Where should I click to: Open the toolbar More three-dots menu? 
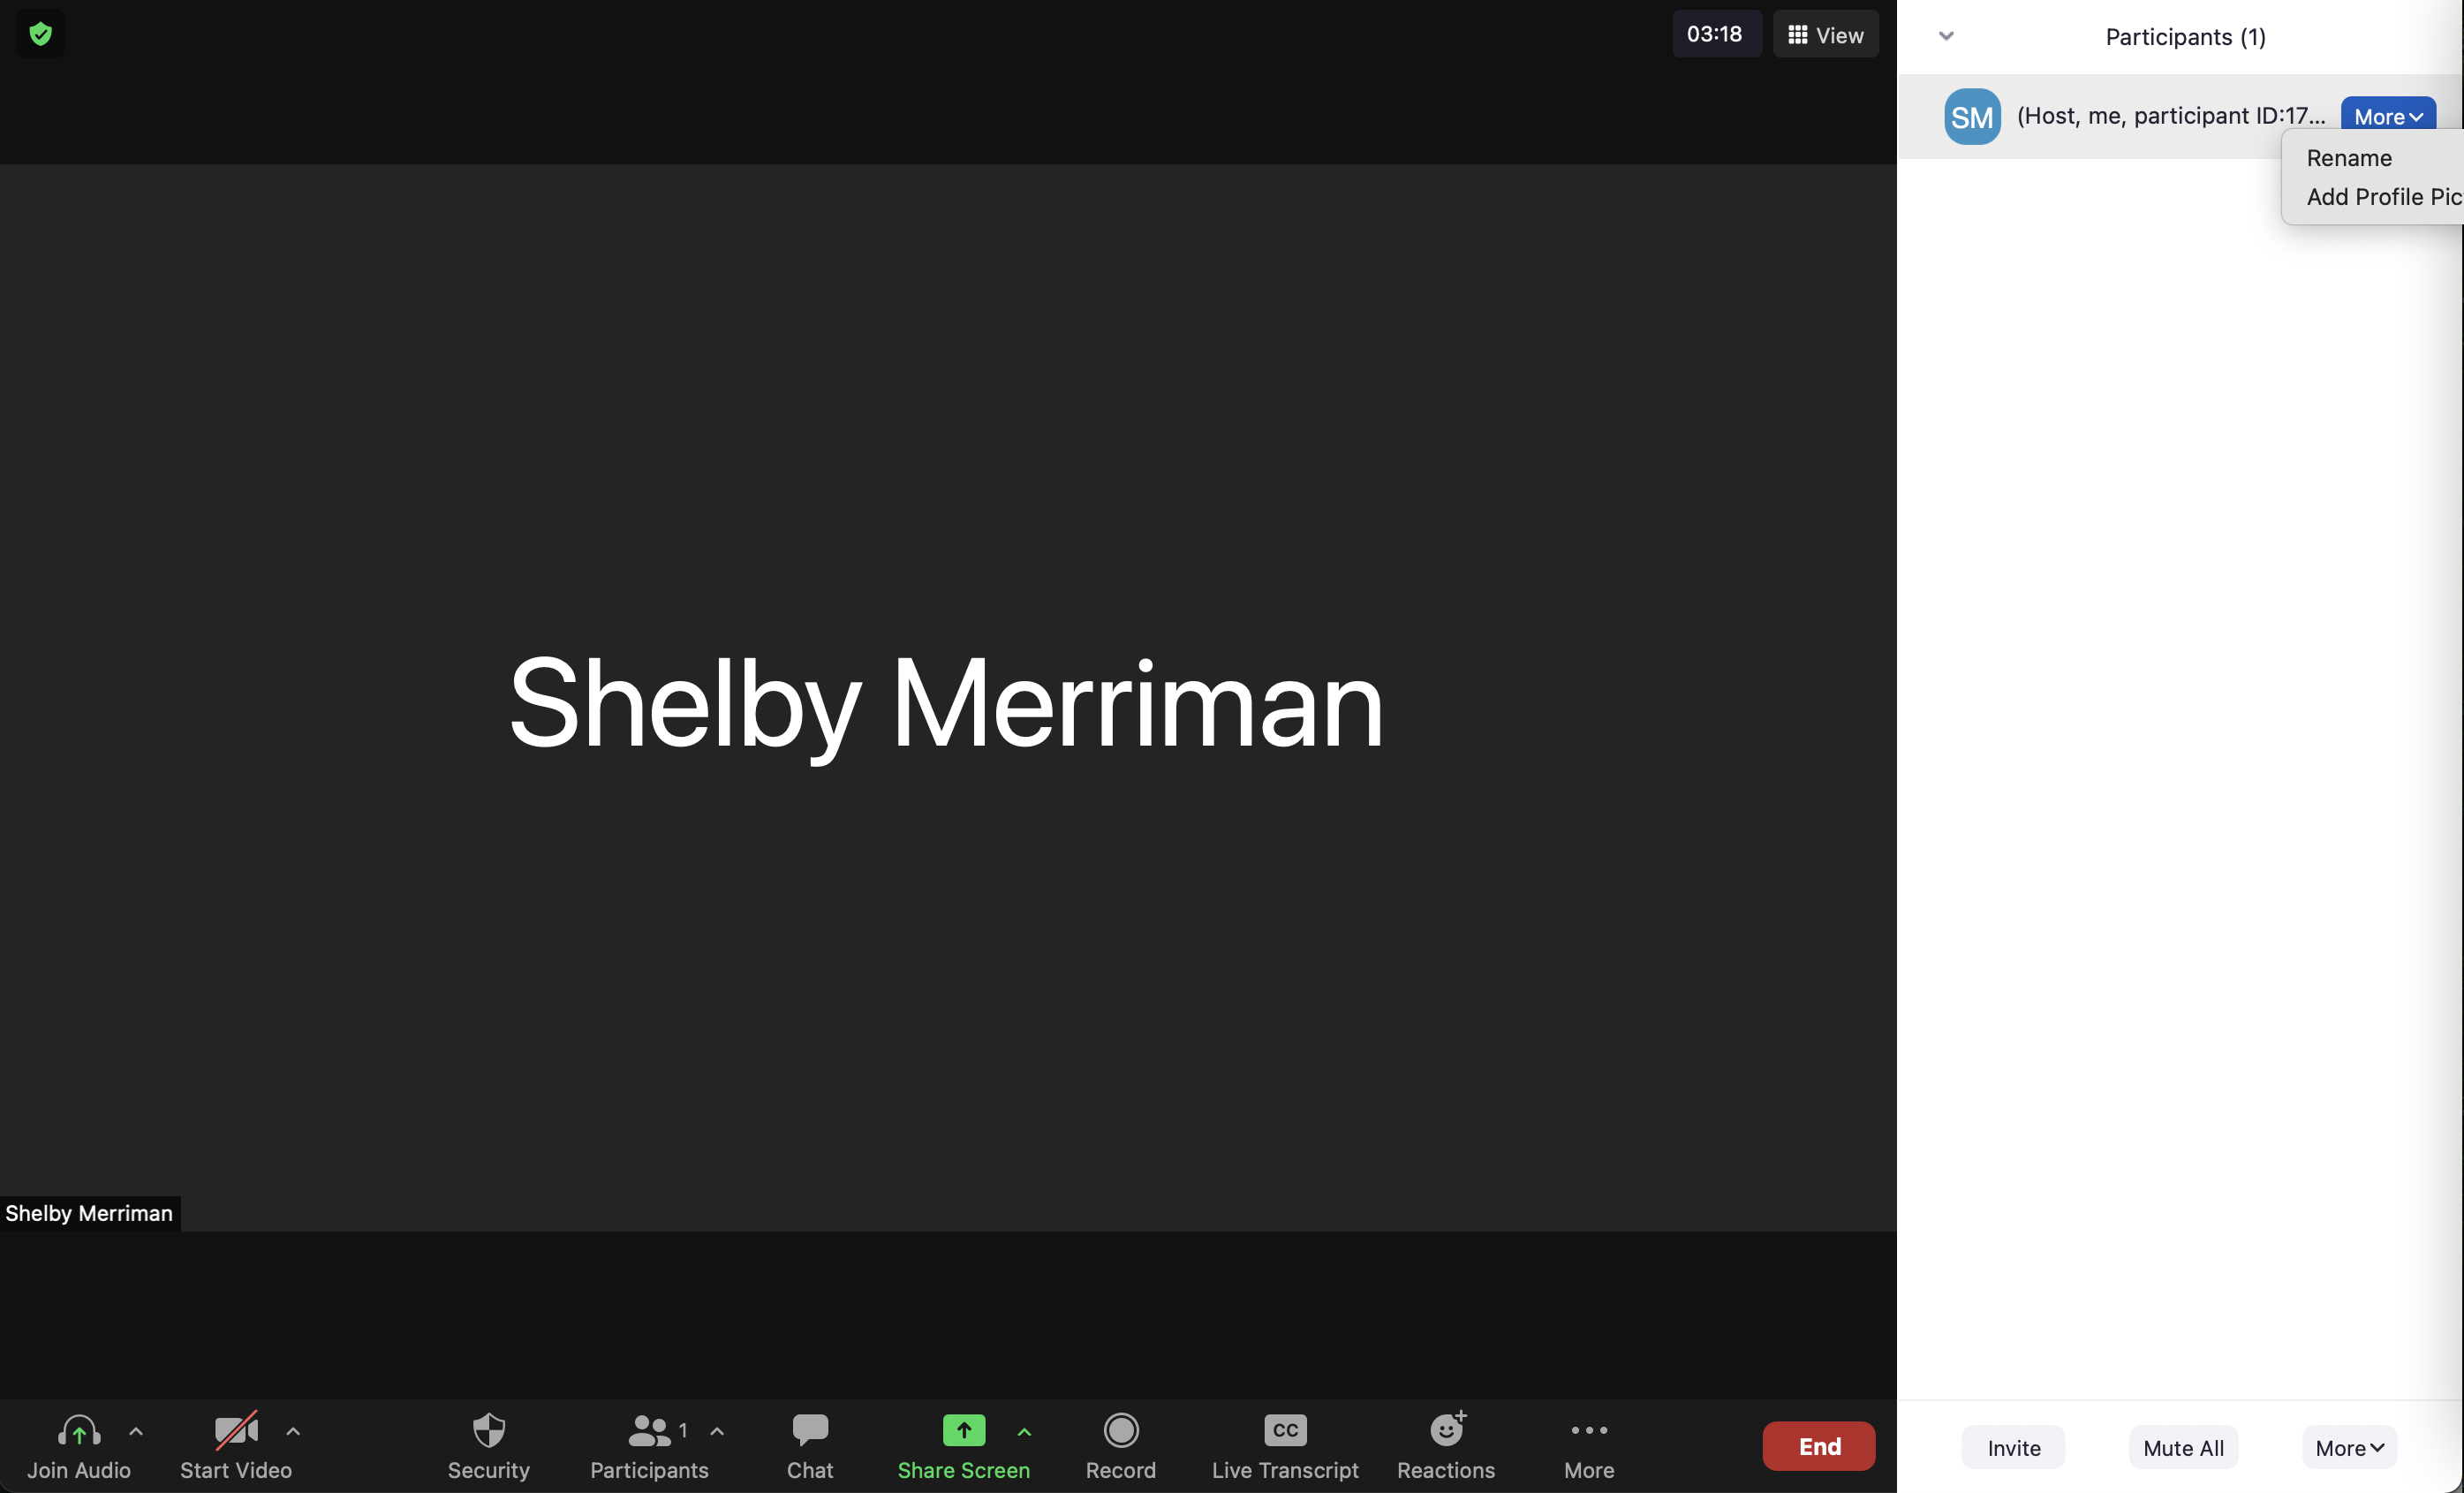1589,1430
